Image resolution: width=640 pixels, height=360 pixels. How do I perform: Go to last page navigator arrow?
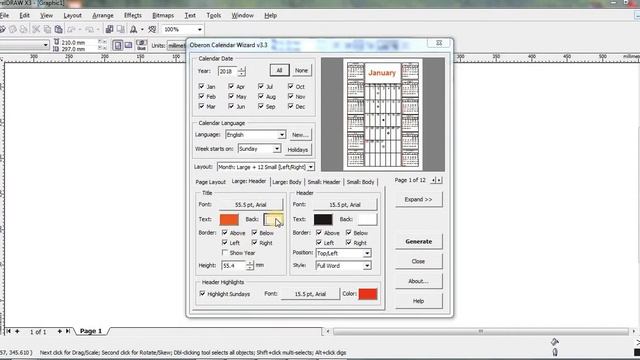(68, 331)
